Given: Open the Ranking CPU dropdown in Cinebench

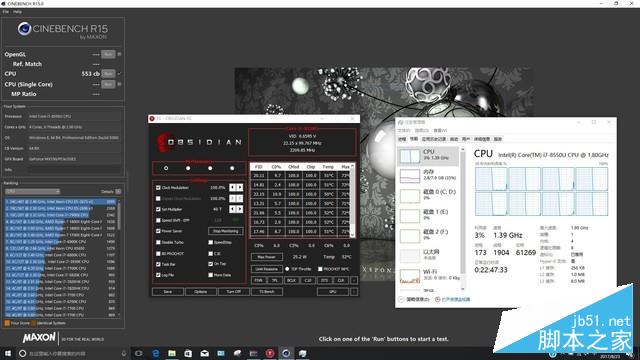Looking at the screenshot, I should click(32, 191).
